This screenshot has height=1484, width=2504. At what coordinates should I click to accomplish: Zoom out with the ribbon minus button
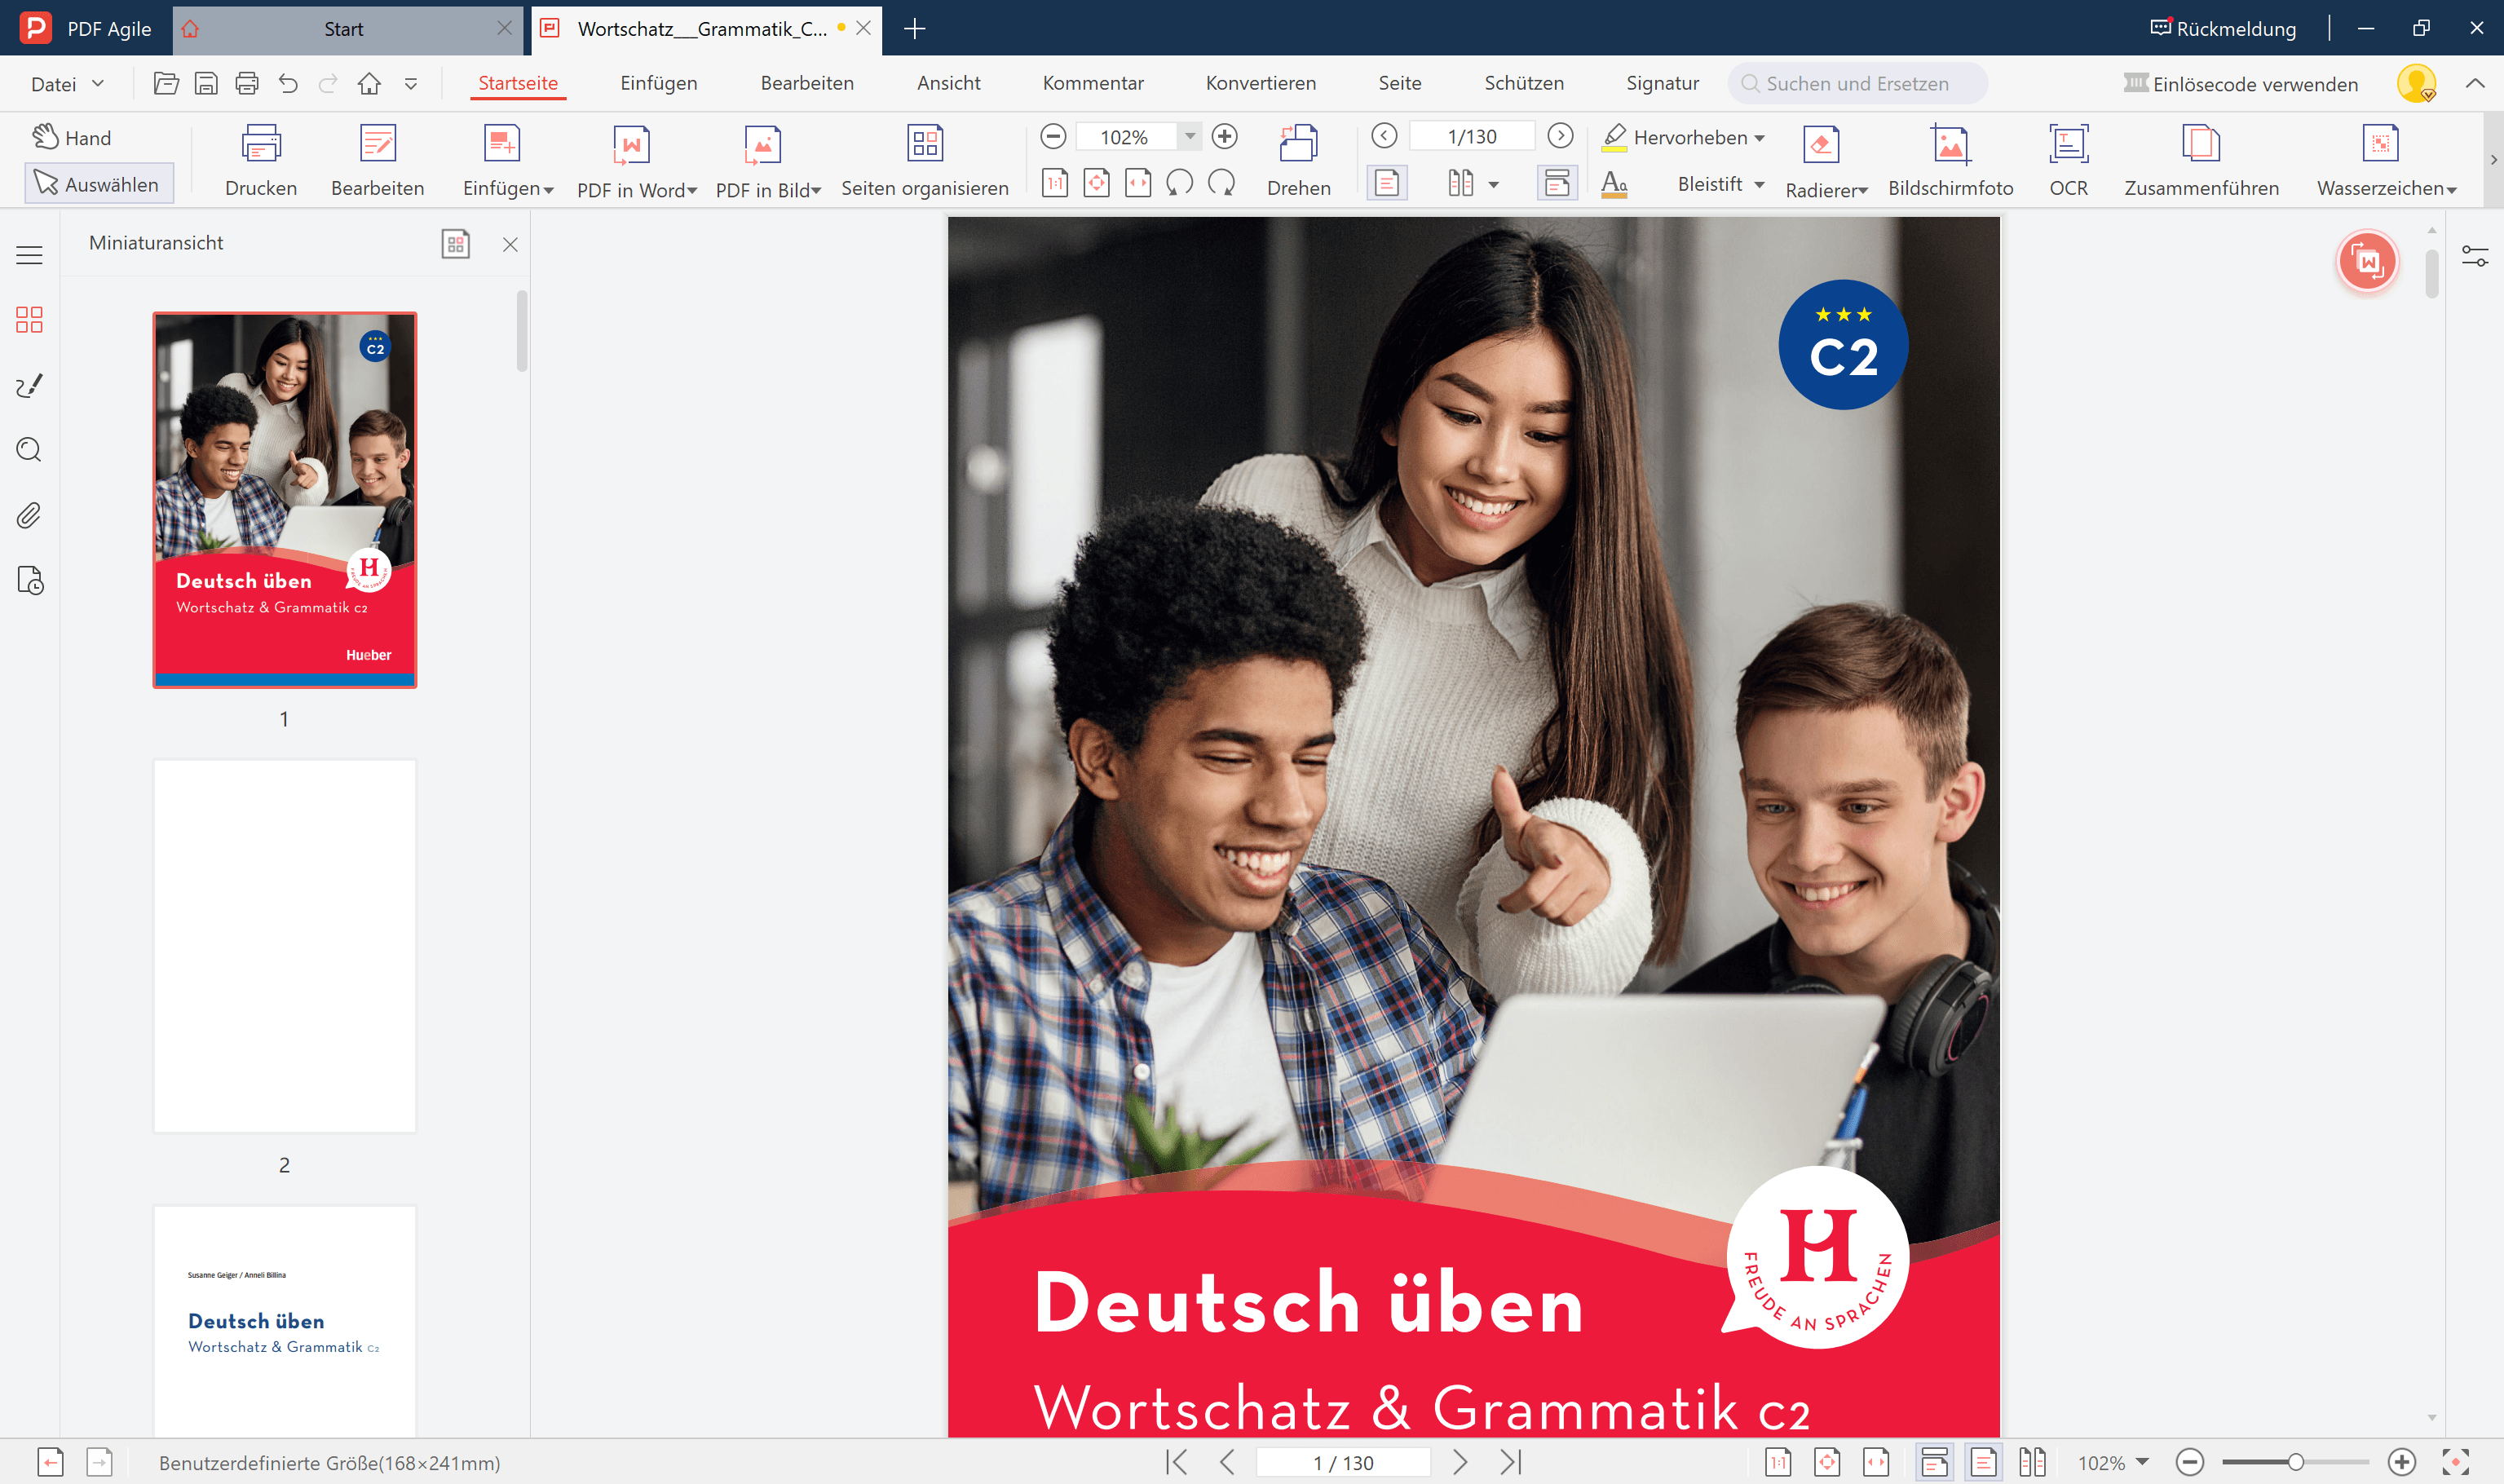tap(1053, 136)
